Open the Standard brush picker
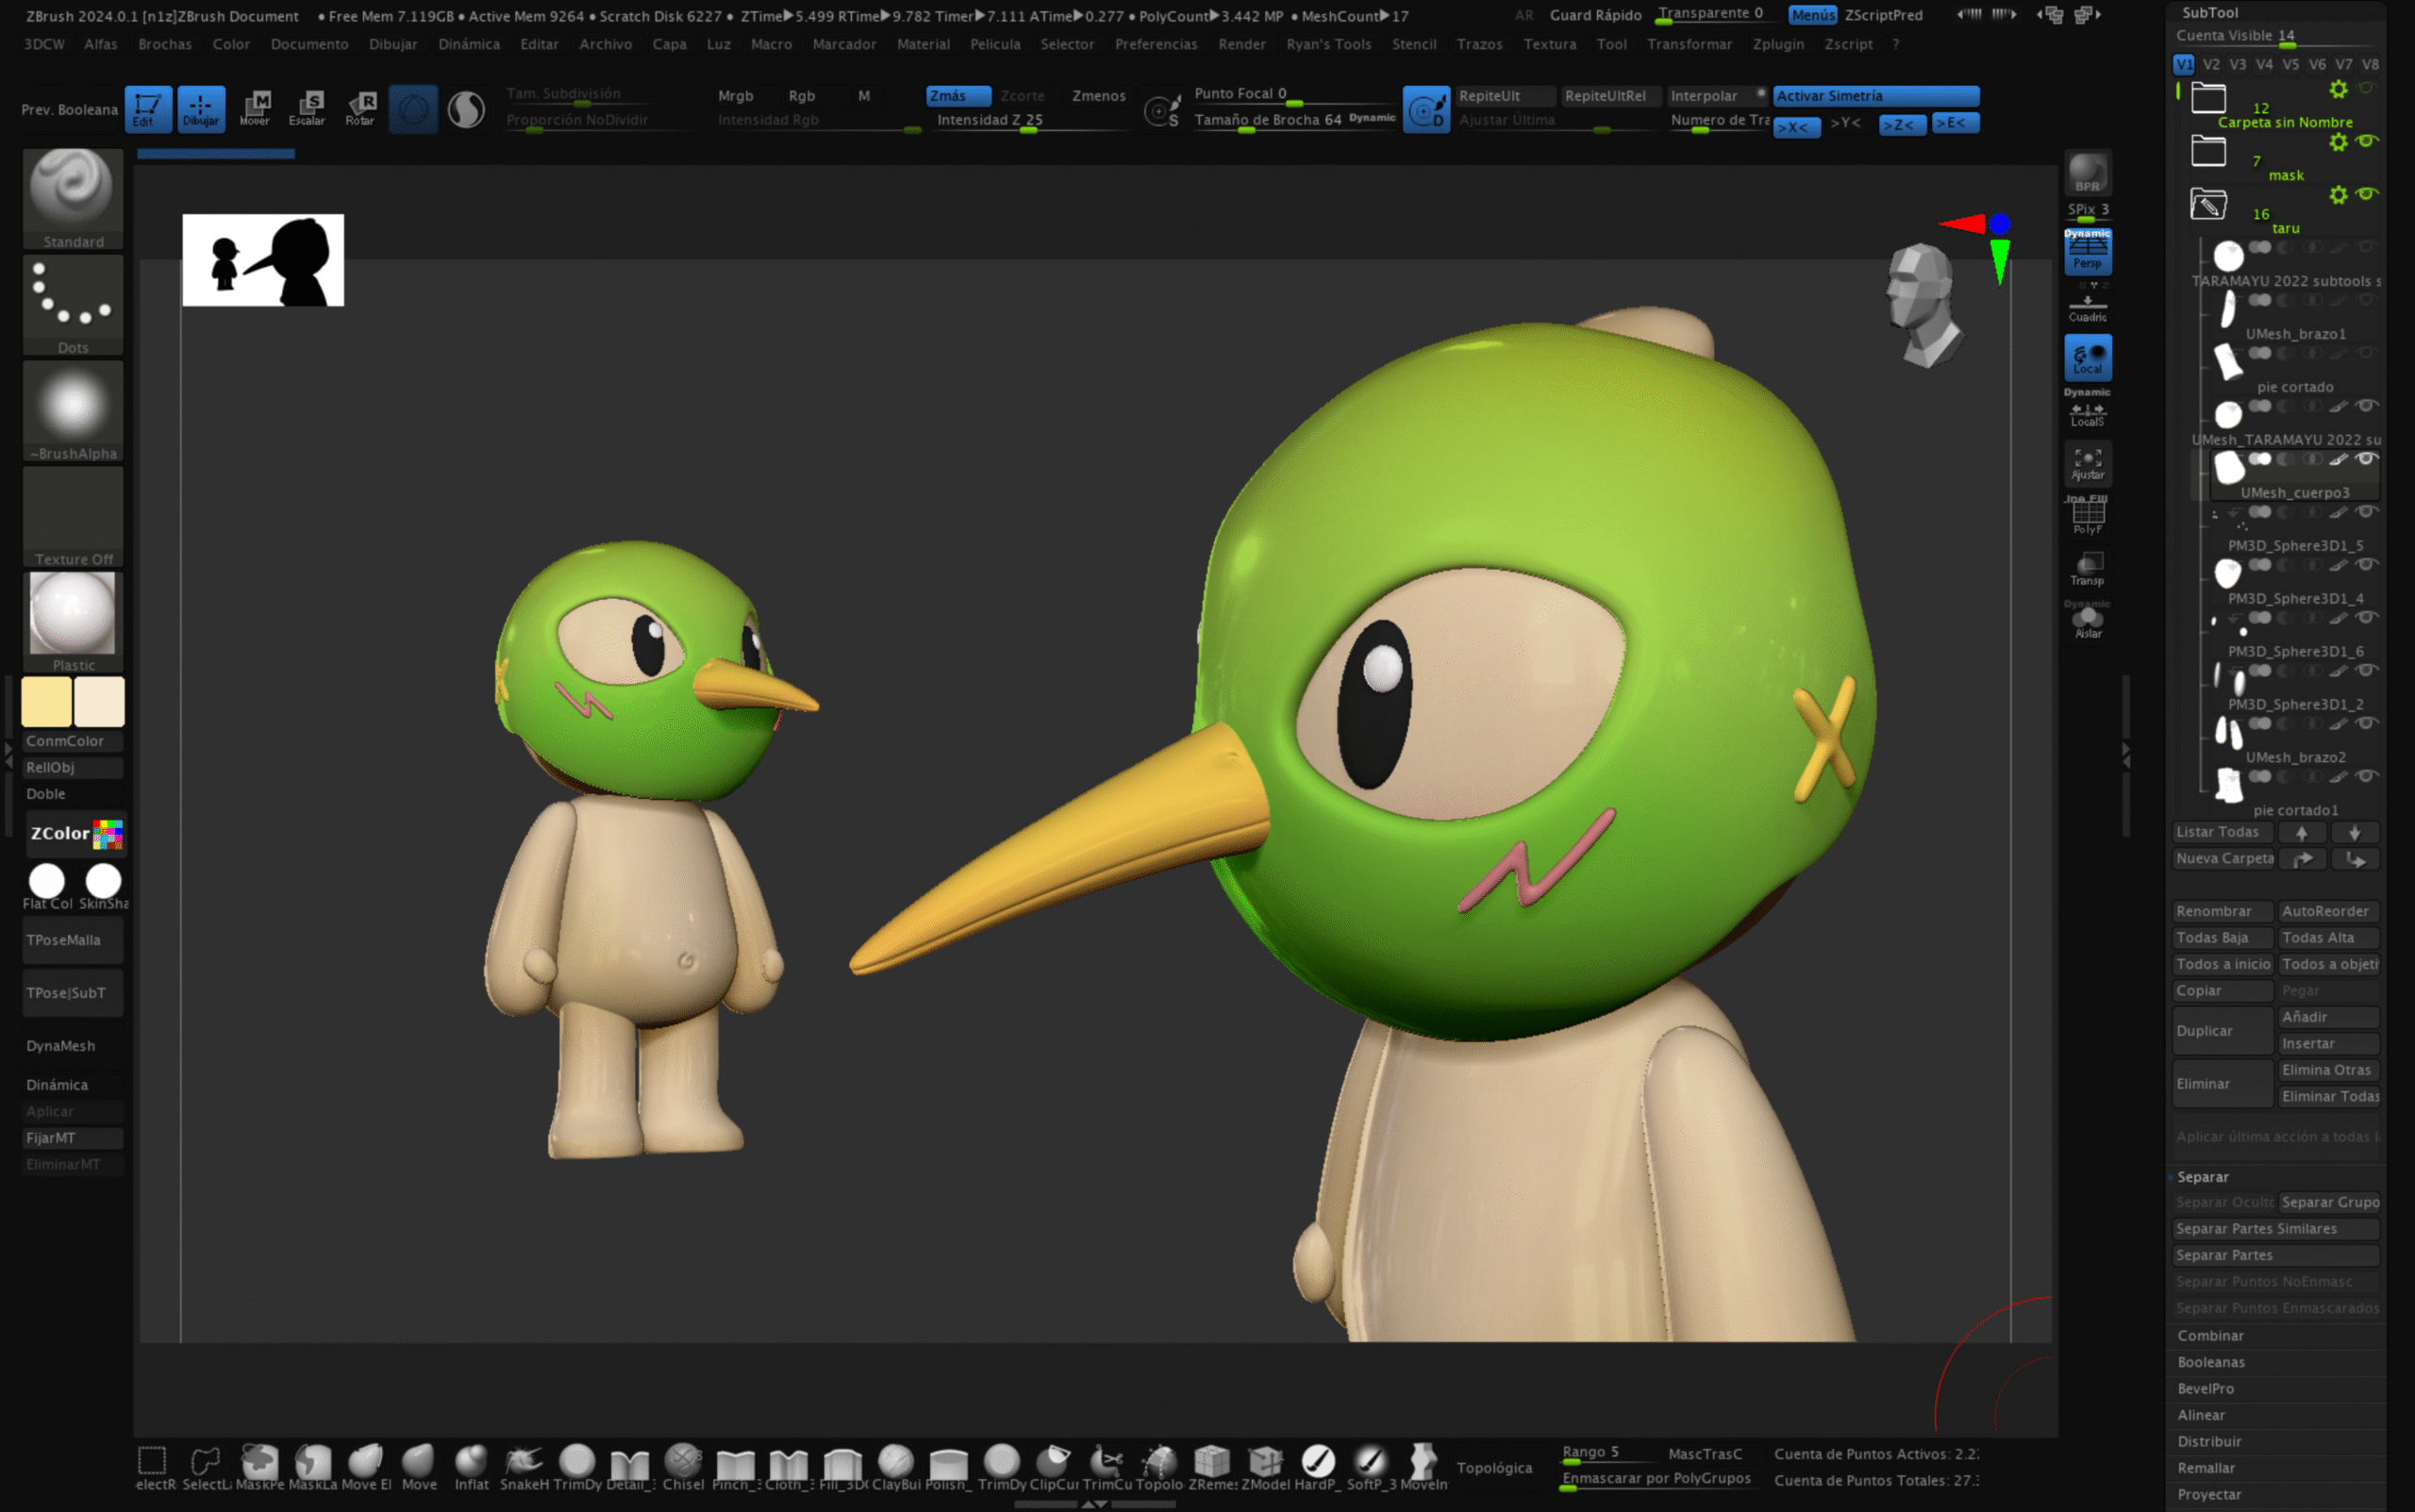This screenshot has width=2415, height=1512. [73, 198]
